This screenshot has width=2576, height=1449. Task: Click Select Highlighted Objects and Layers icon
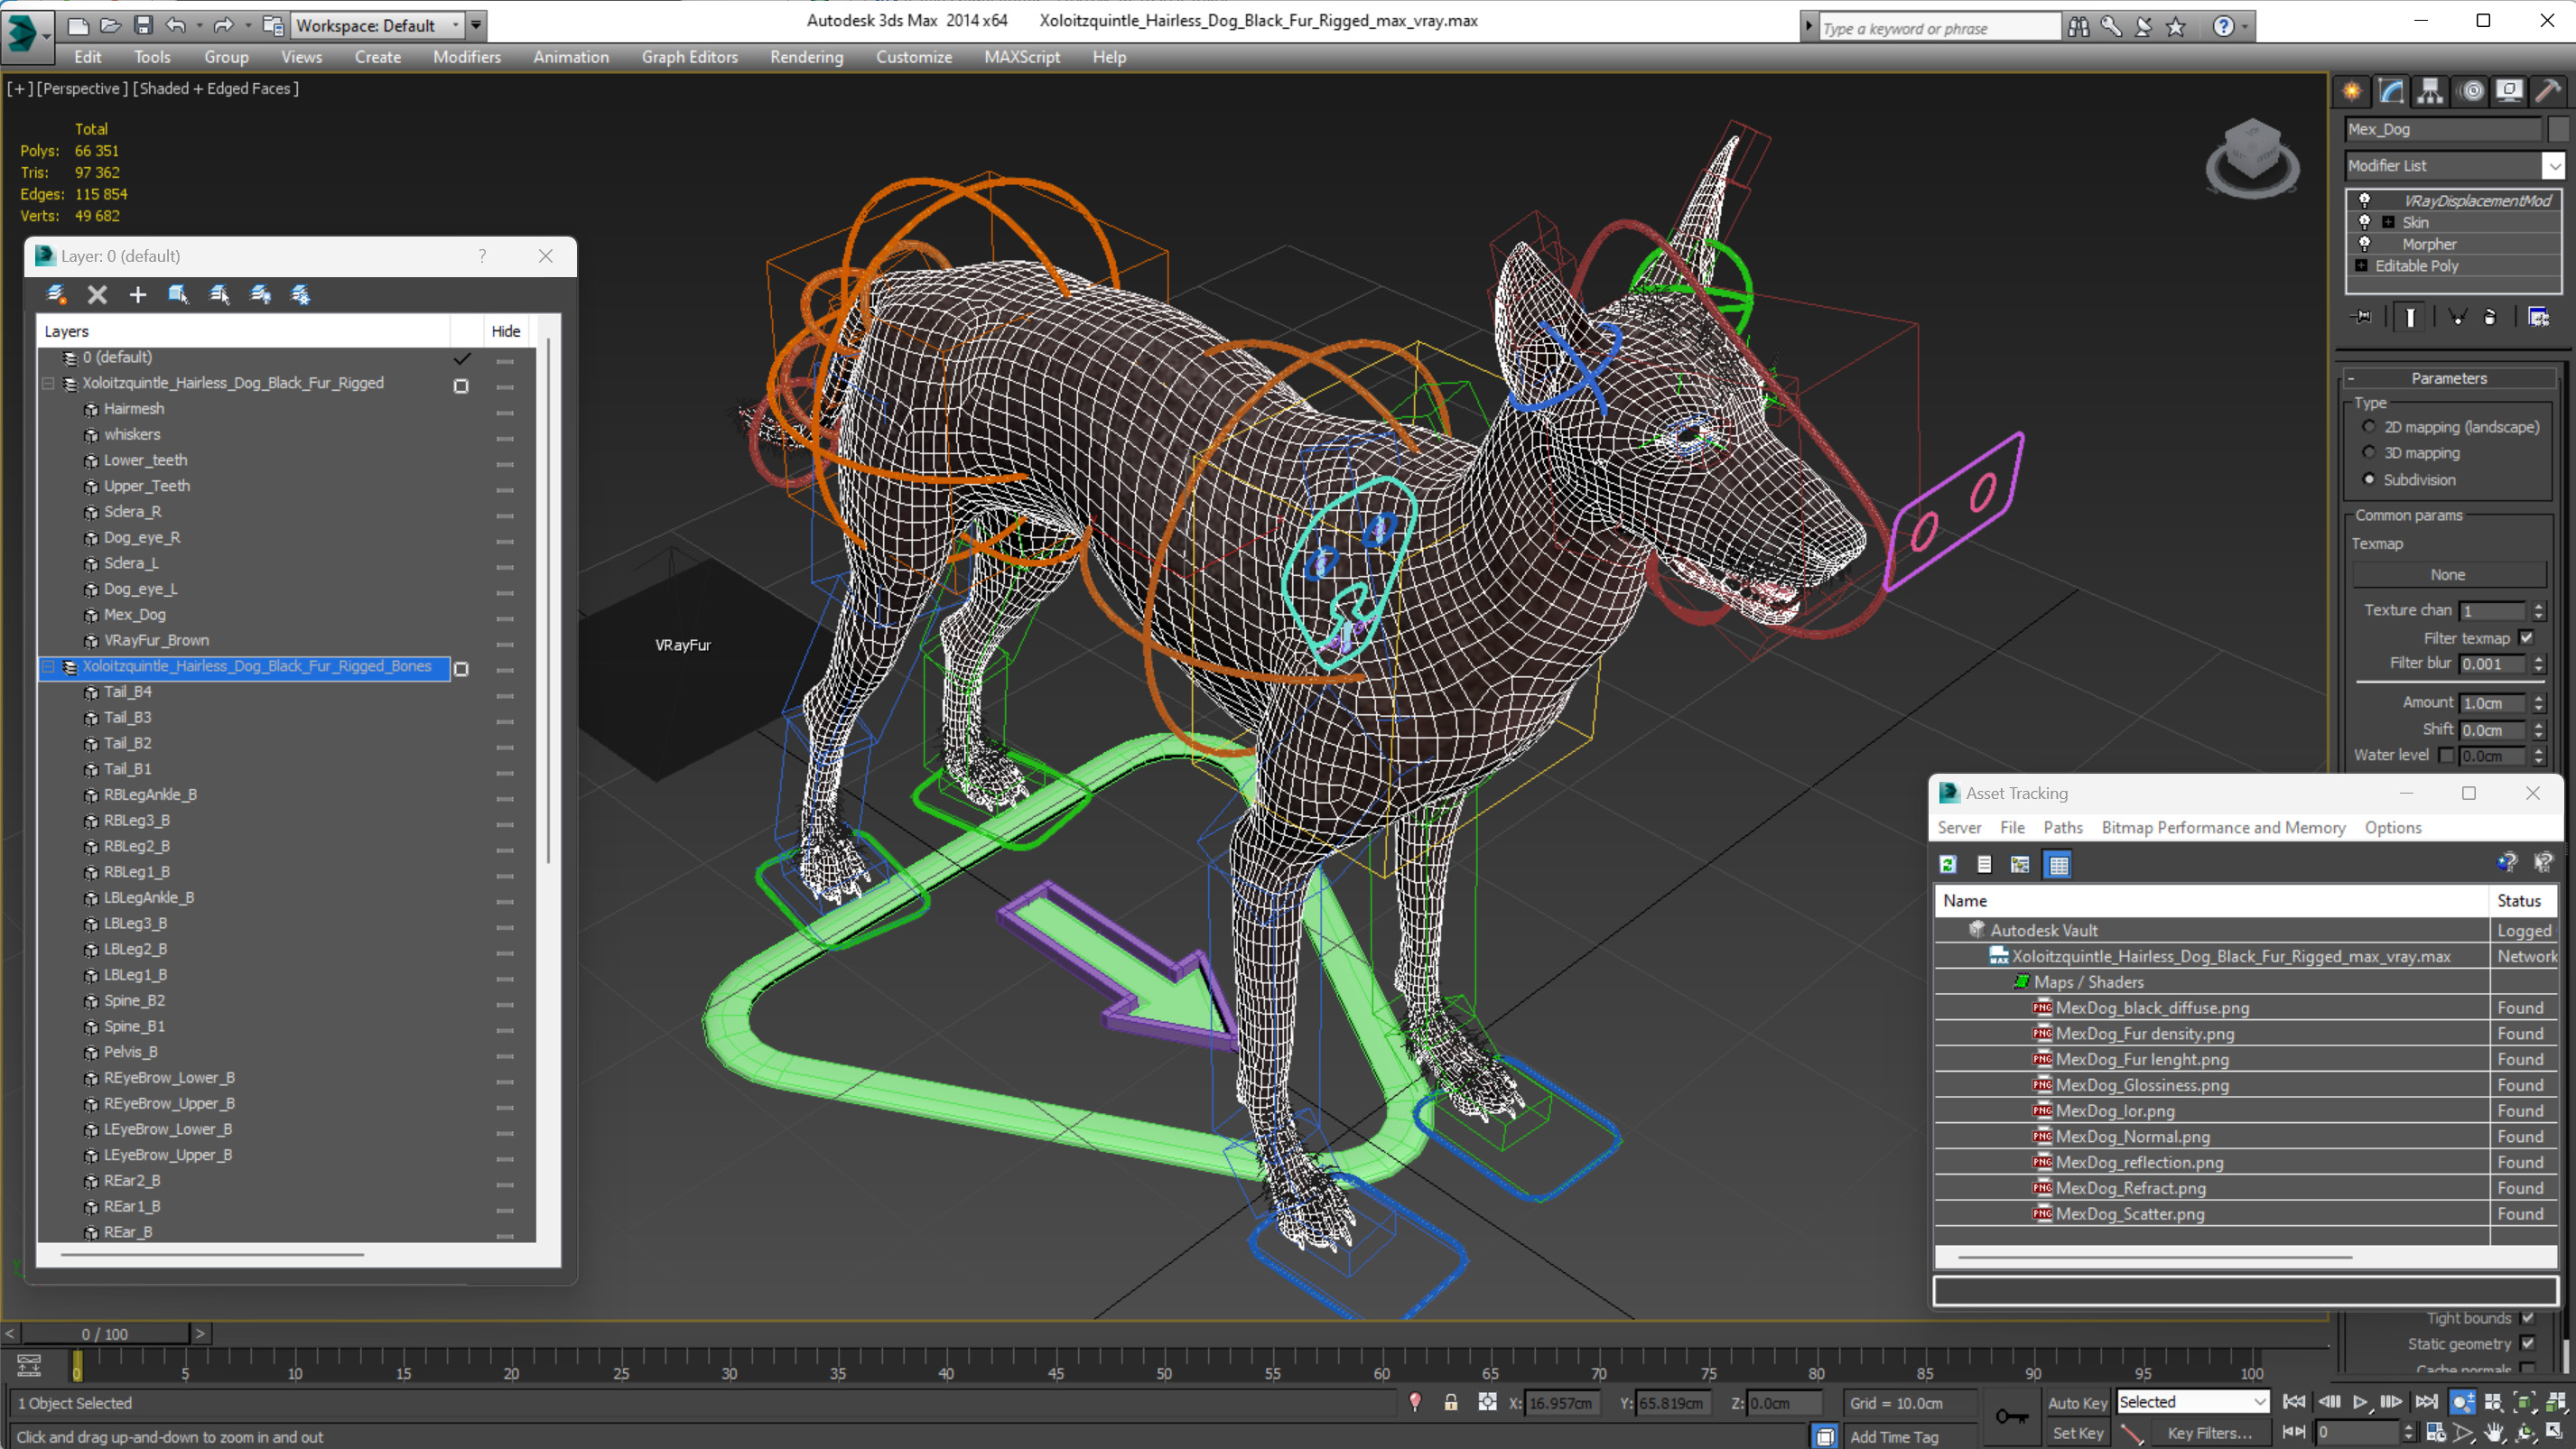pos(178,294)
